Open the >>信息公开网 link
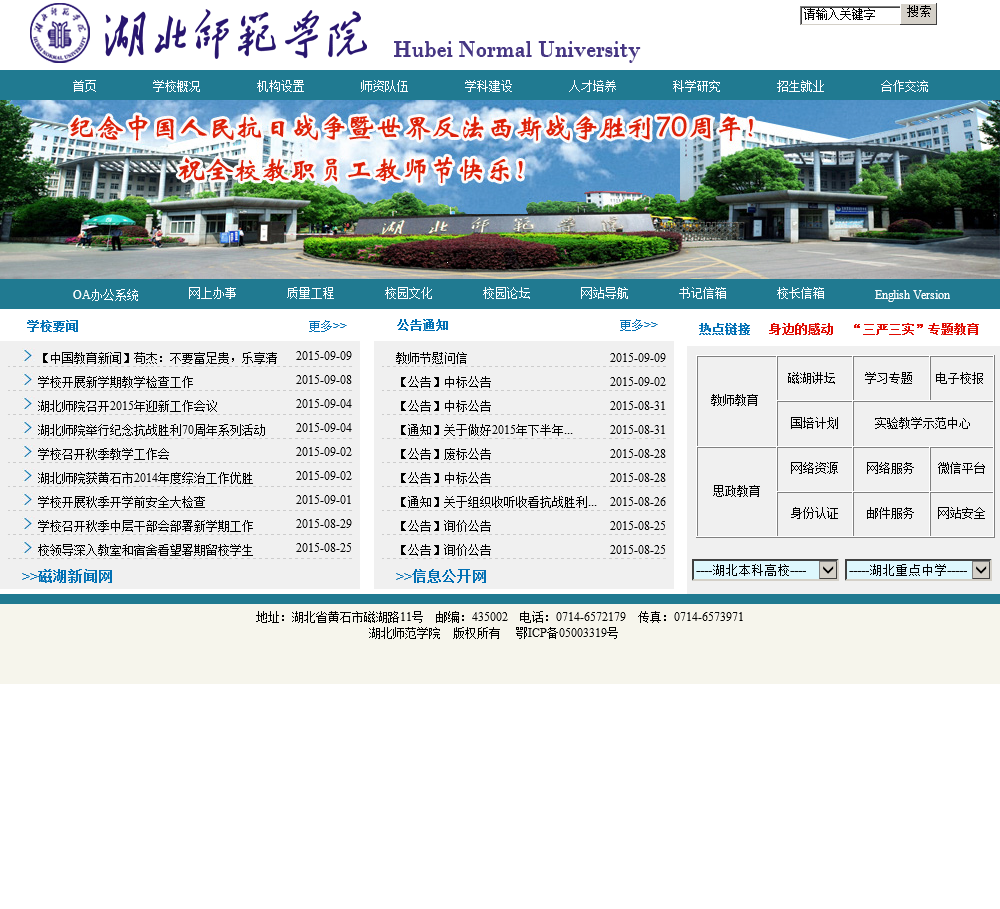Viewport: 1000px width, 909px height. pos(441,577)
